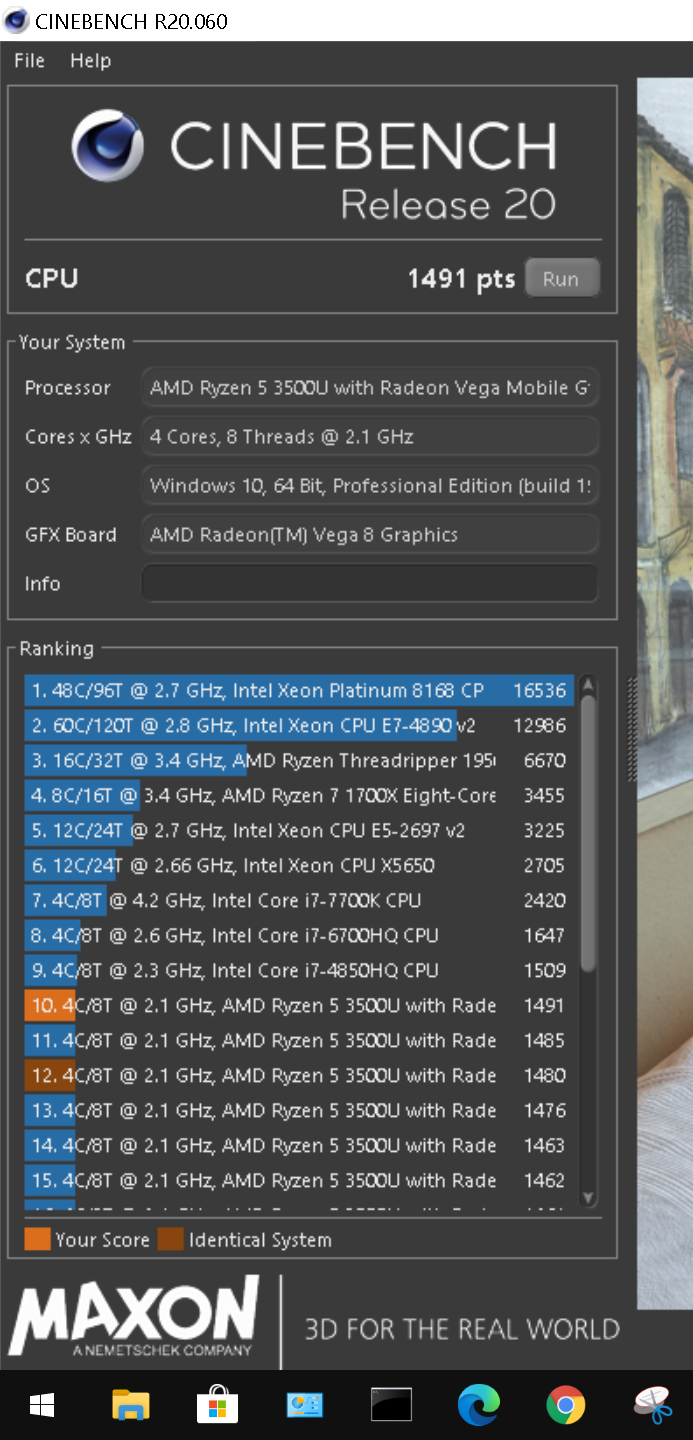Click the Your Score orange legend swatch
This screenshot has width=693, height=1440.
(x=37, y=1240)
